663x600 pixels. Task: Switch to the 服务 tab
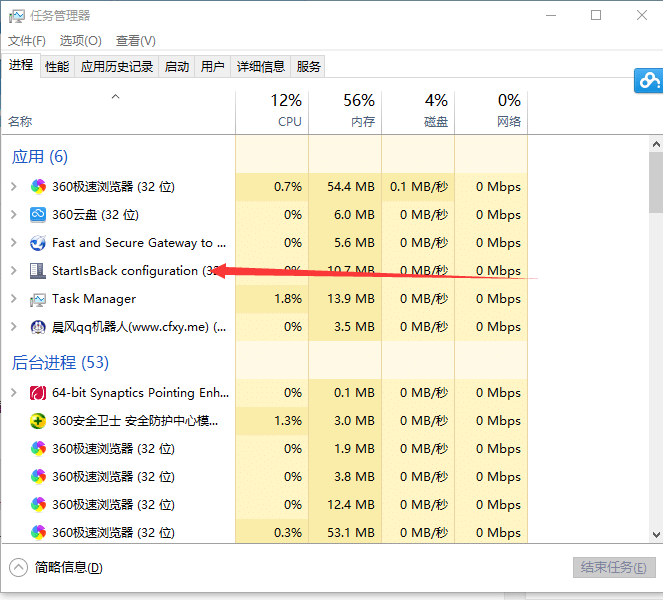point(308,66)
